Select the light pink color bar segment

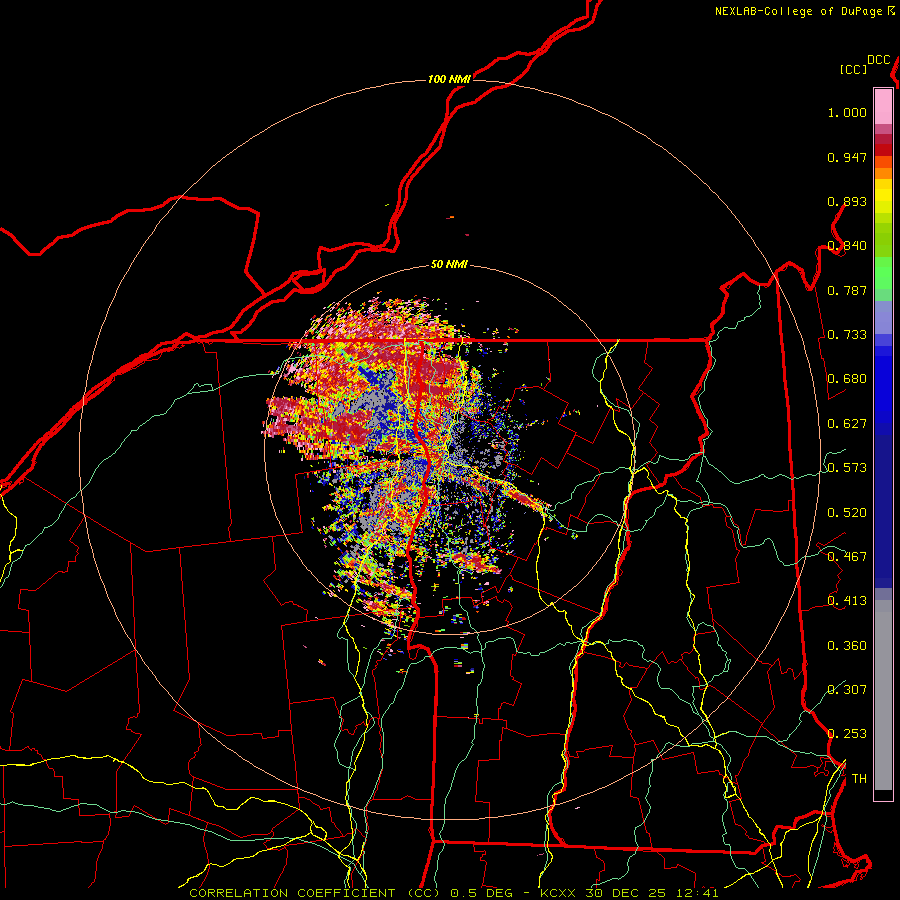point(883,107)
